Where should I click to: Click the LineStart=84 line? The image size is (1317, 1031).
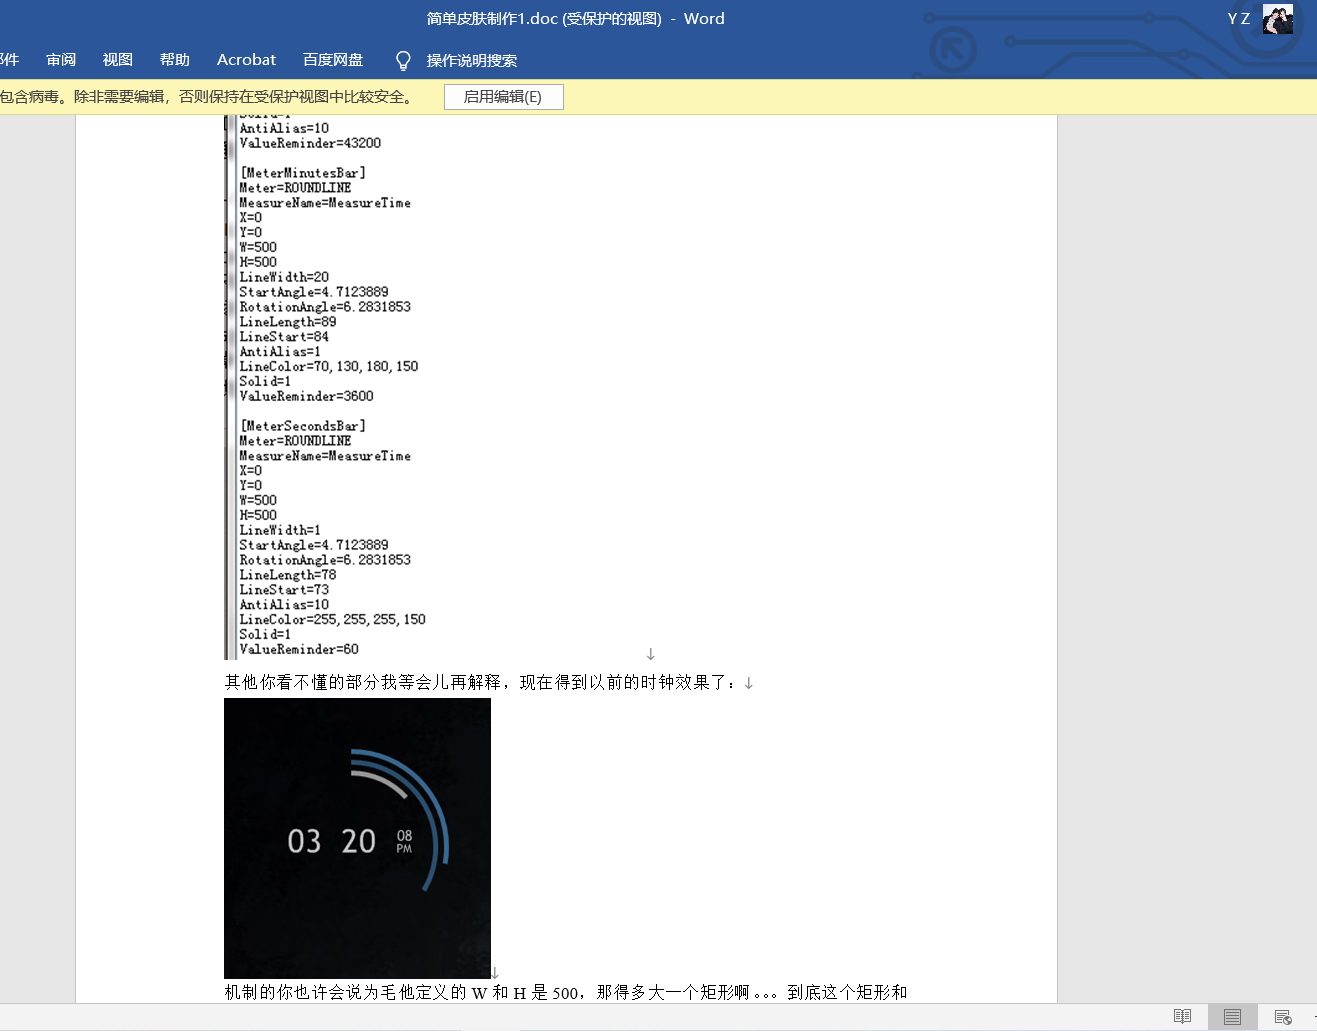click(x=284, y=337)
